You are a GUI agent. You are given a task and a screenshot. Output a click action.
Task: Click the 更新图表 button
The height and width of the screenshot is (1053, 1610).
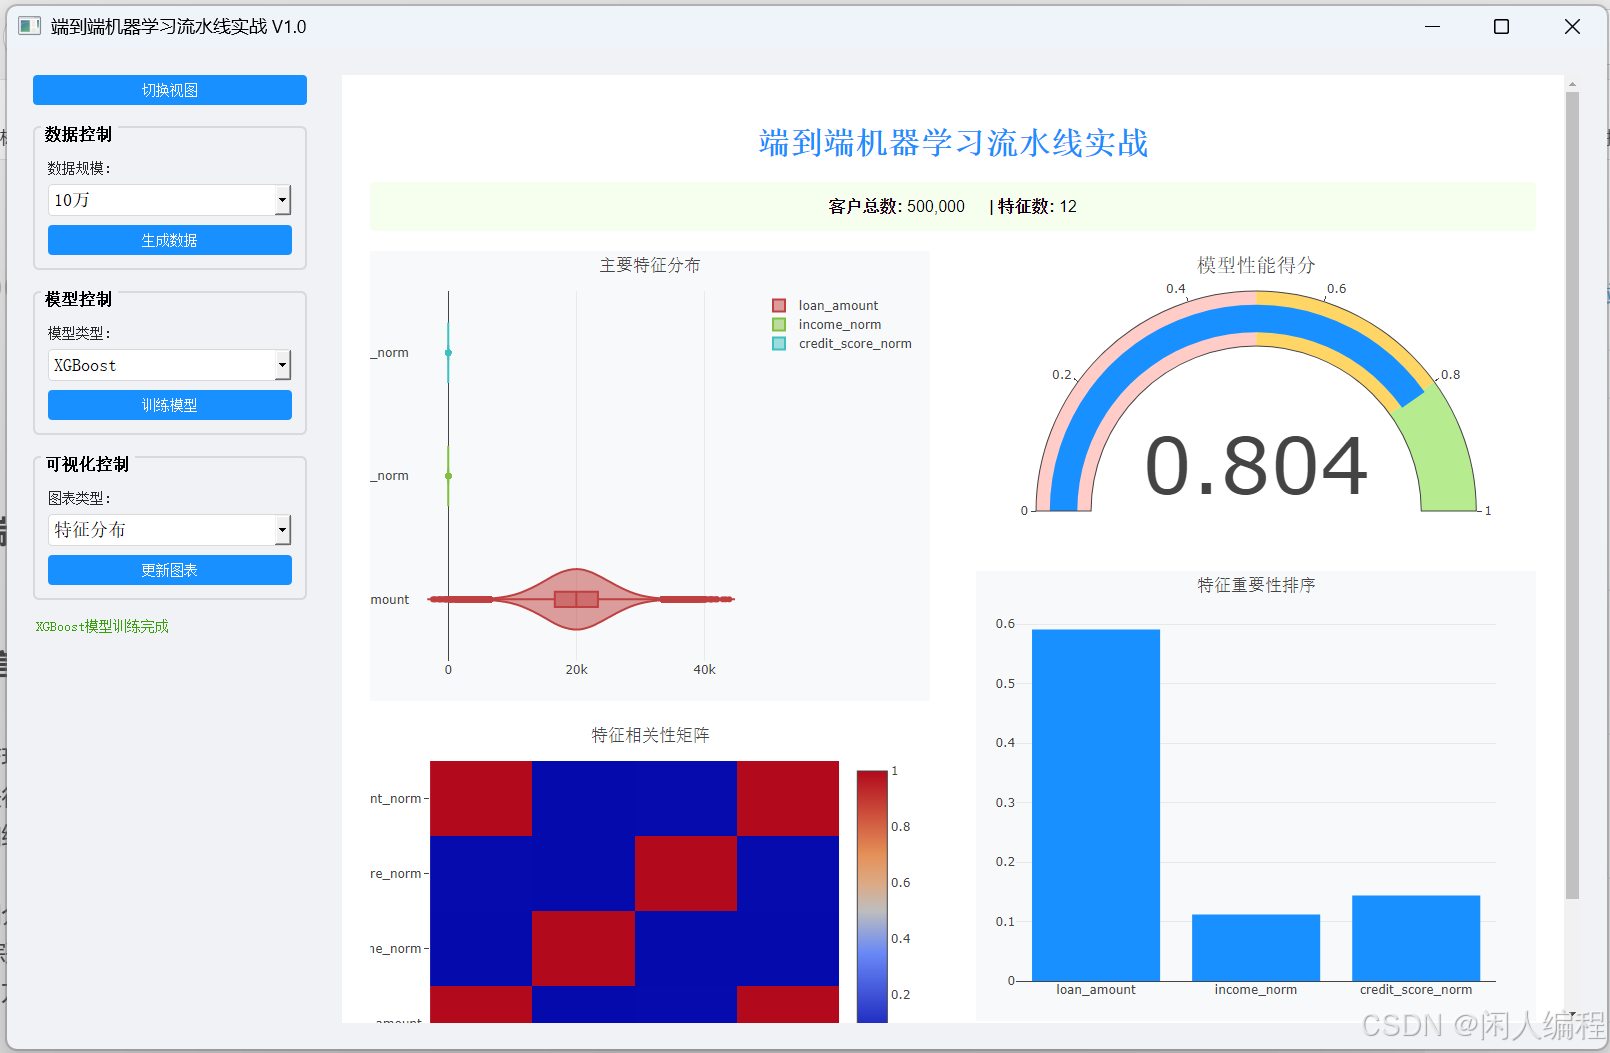click(x=170, y=570)
